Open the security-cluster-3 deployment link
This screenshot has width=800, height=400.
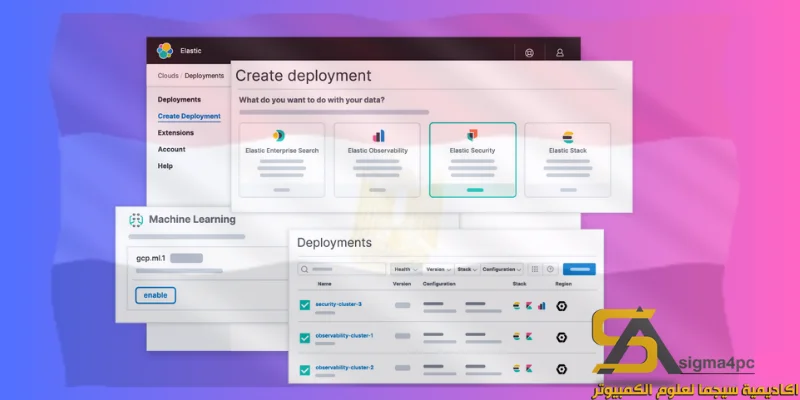338,304
